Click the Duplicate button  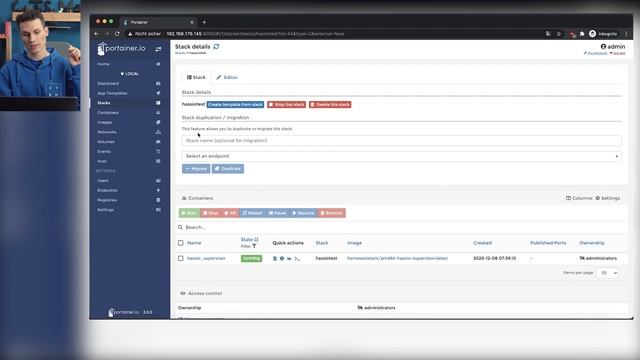pyautogui.click(x=228, y=169)
